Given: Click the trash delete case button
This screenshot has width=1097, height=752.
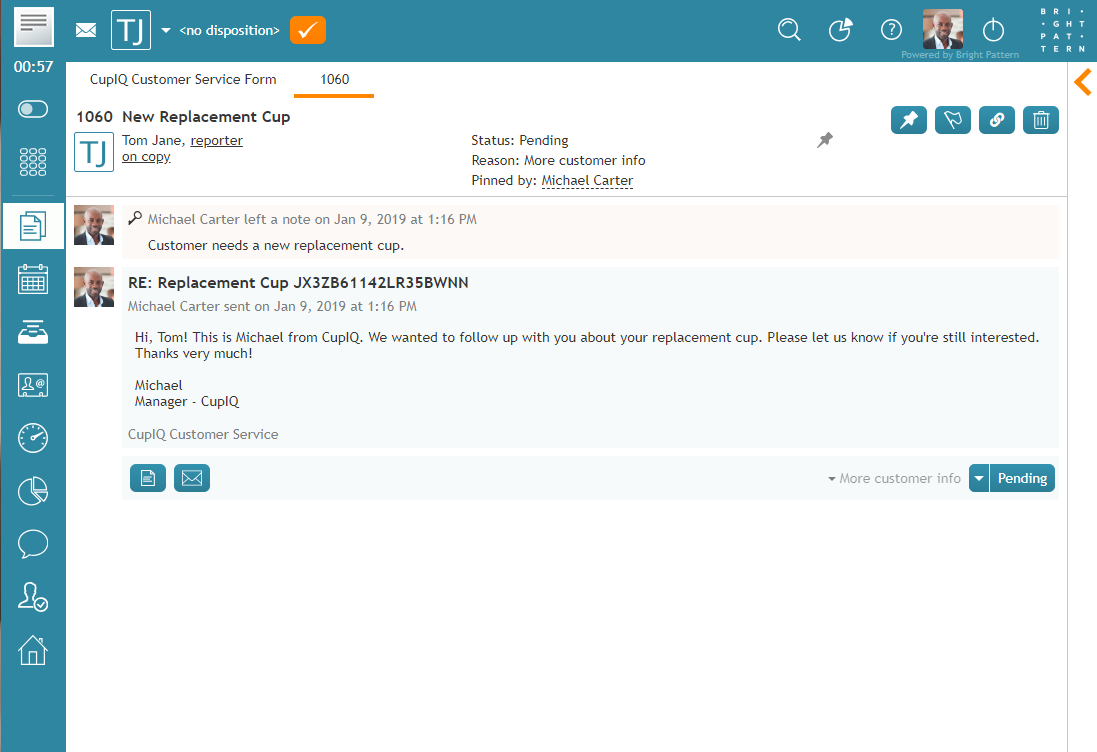Looking at the screenshot, I should 1041,120.
